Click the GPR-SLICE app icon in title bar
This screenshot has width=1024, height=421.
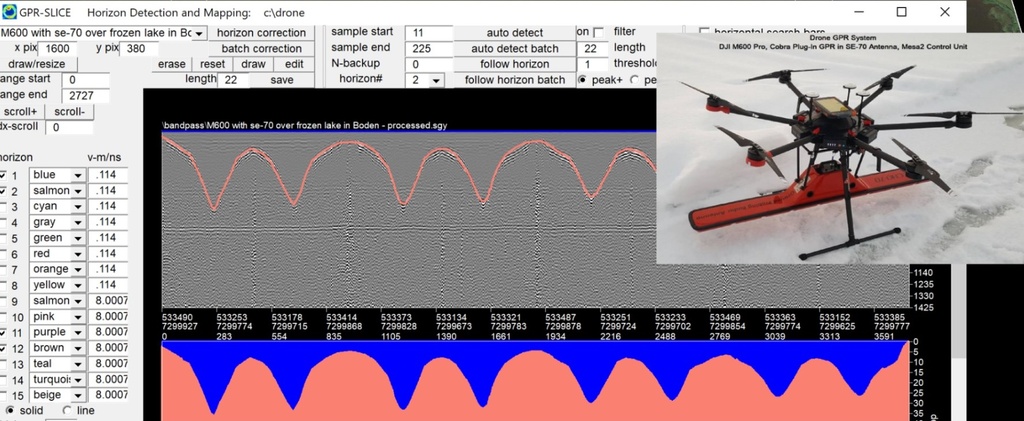[10, 12]
